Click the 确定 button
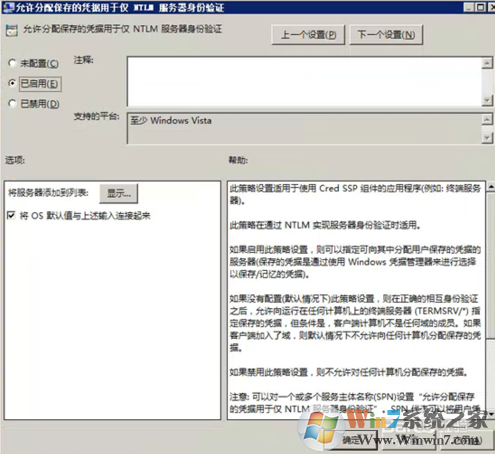The image size is (495, 454). 351,440
